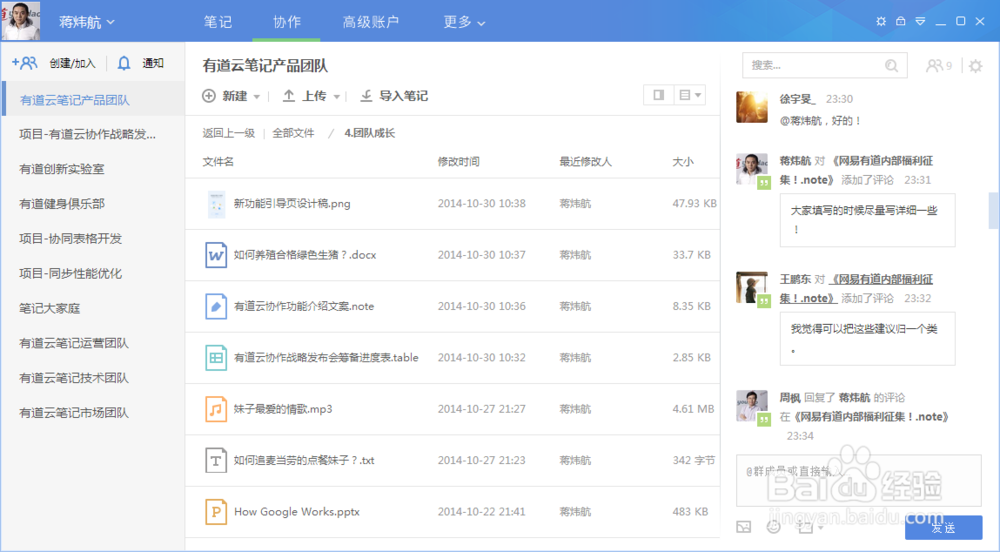Screen dimensions: 1000x552
Task: Open team settings gear in chat panel
Action: pos(975,65)
